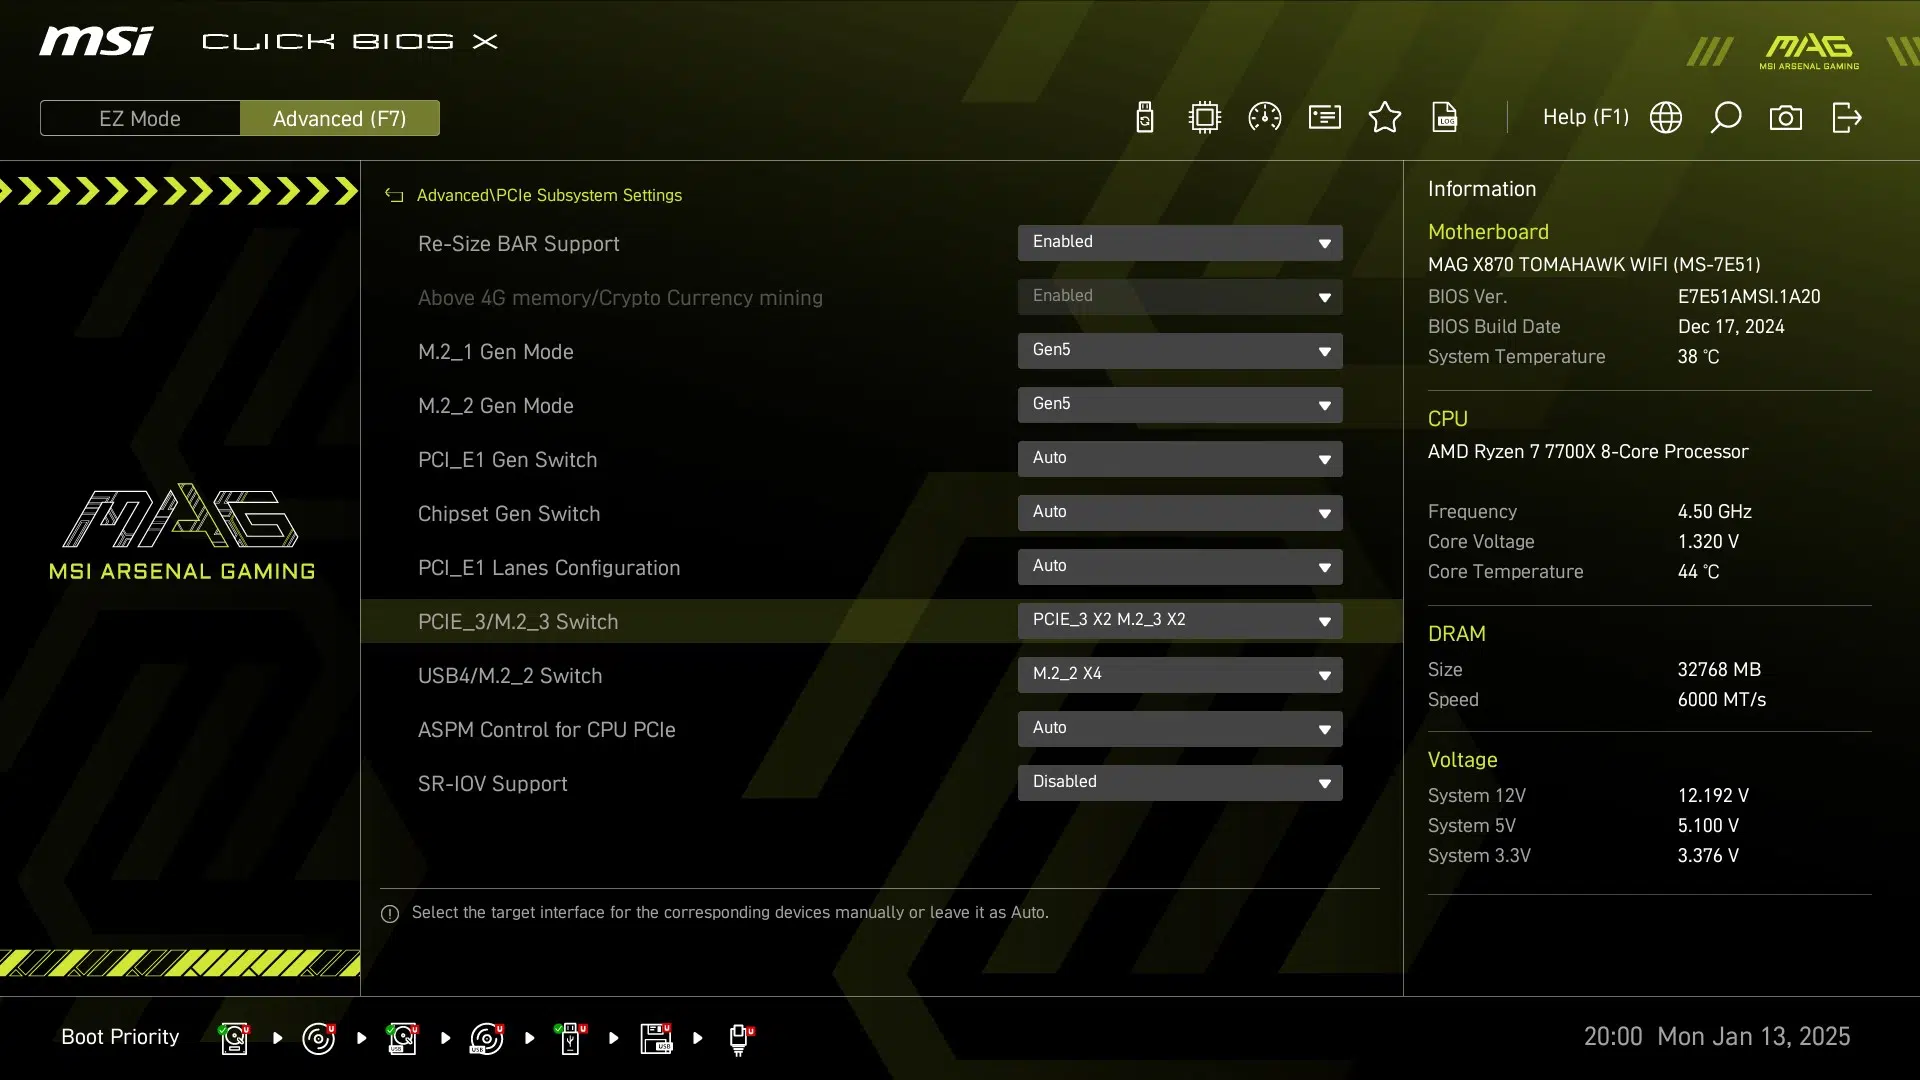Screen dimensions: 1920x1080
Task: Open the CPU chip information icon
Action: (x=1205, y=118)
